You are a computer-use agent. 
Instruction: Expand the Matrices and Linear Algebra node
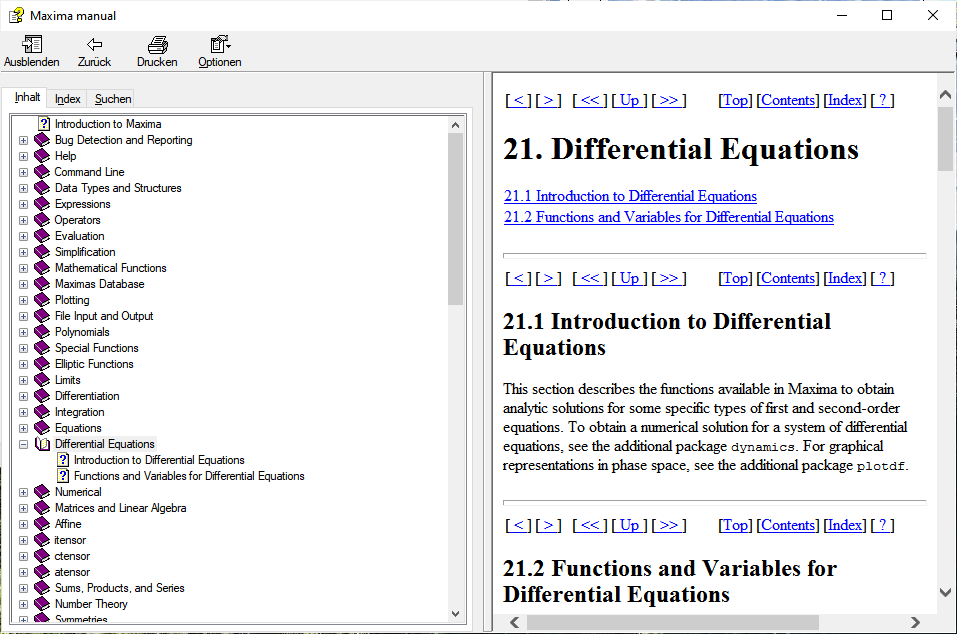tap(24, 508)
